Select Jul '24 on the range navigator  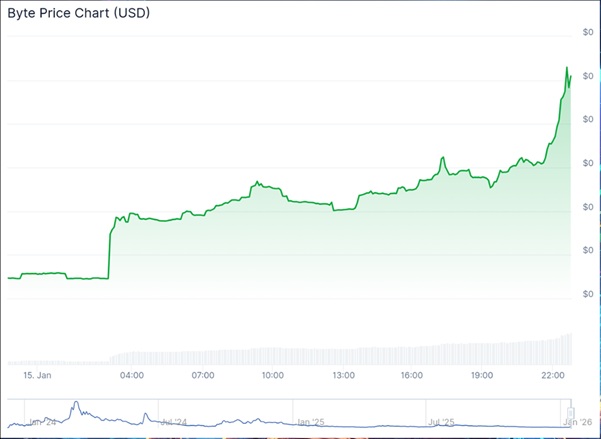tap(174, 422)
